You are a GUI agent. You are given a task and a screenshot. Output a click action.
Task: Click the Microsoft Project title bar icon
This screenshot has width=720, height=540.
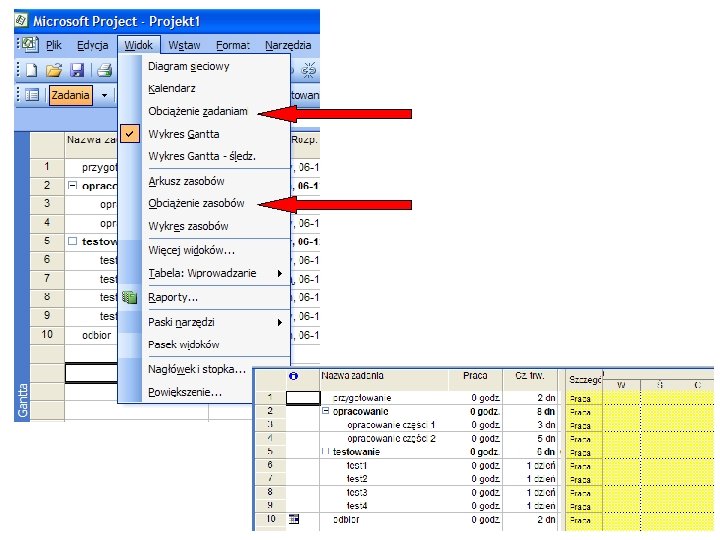21,20
